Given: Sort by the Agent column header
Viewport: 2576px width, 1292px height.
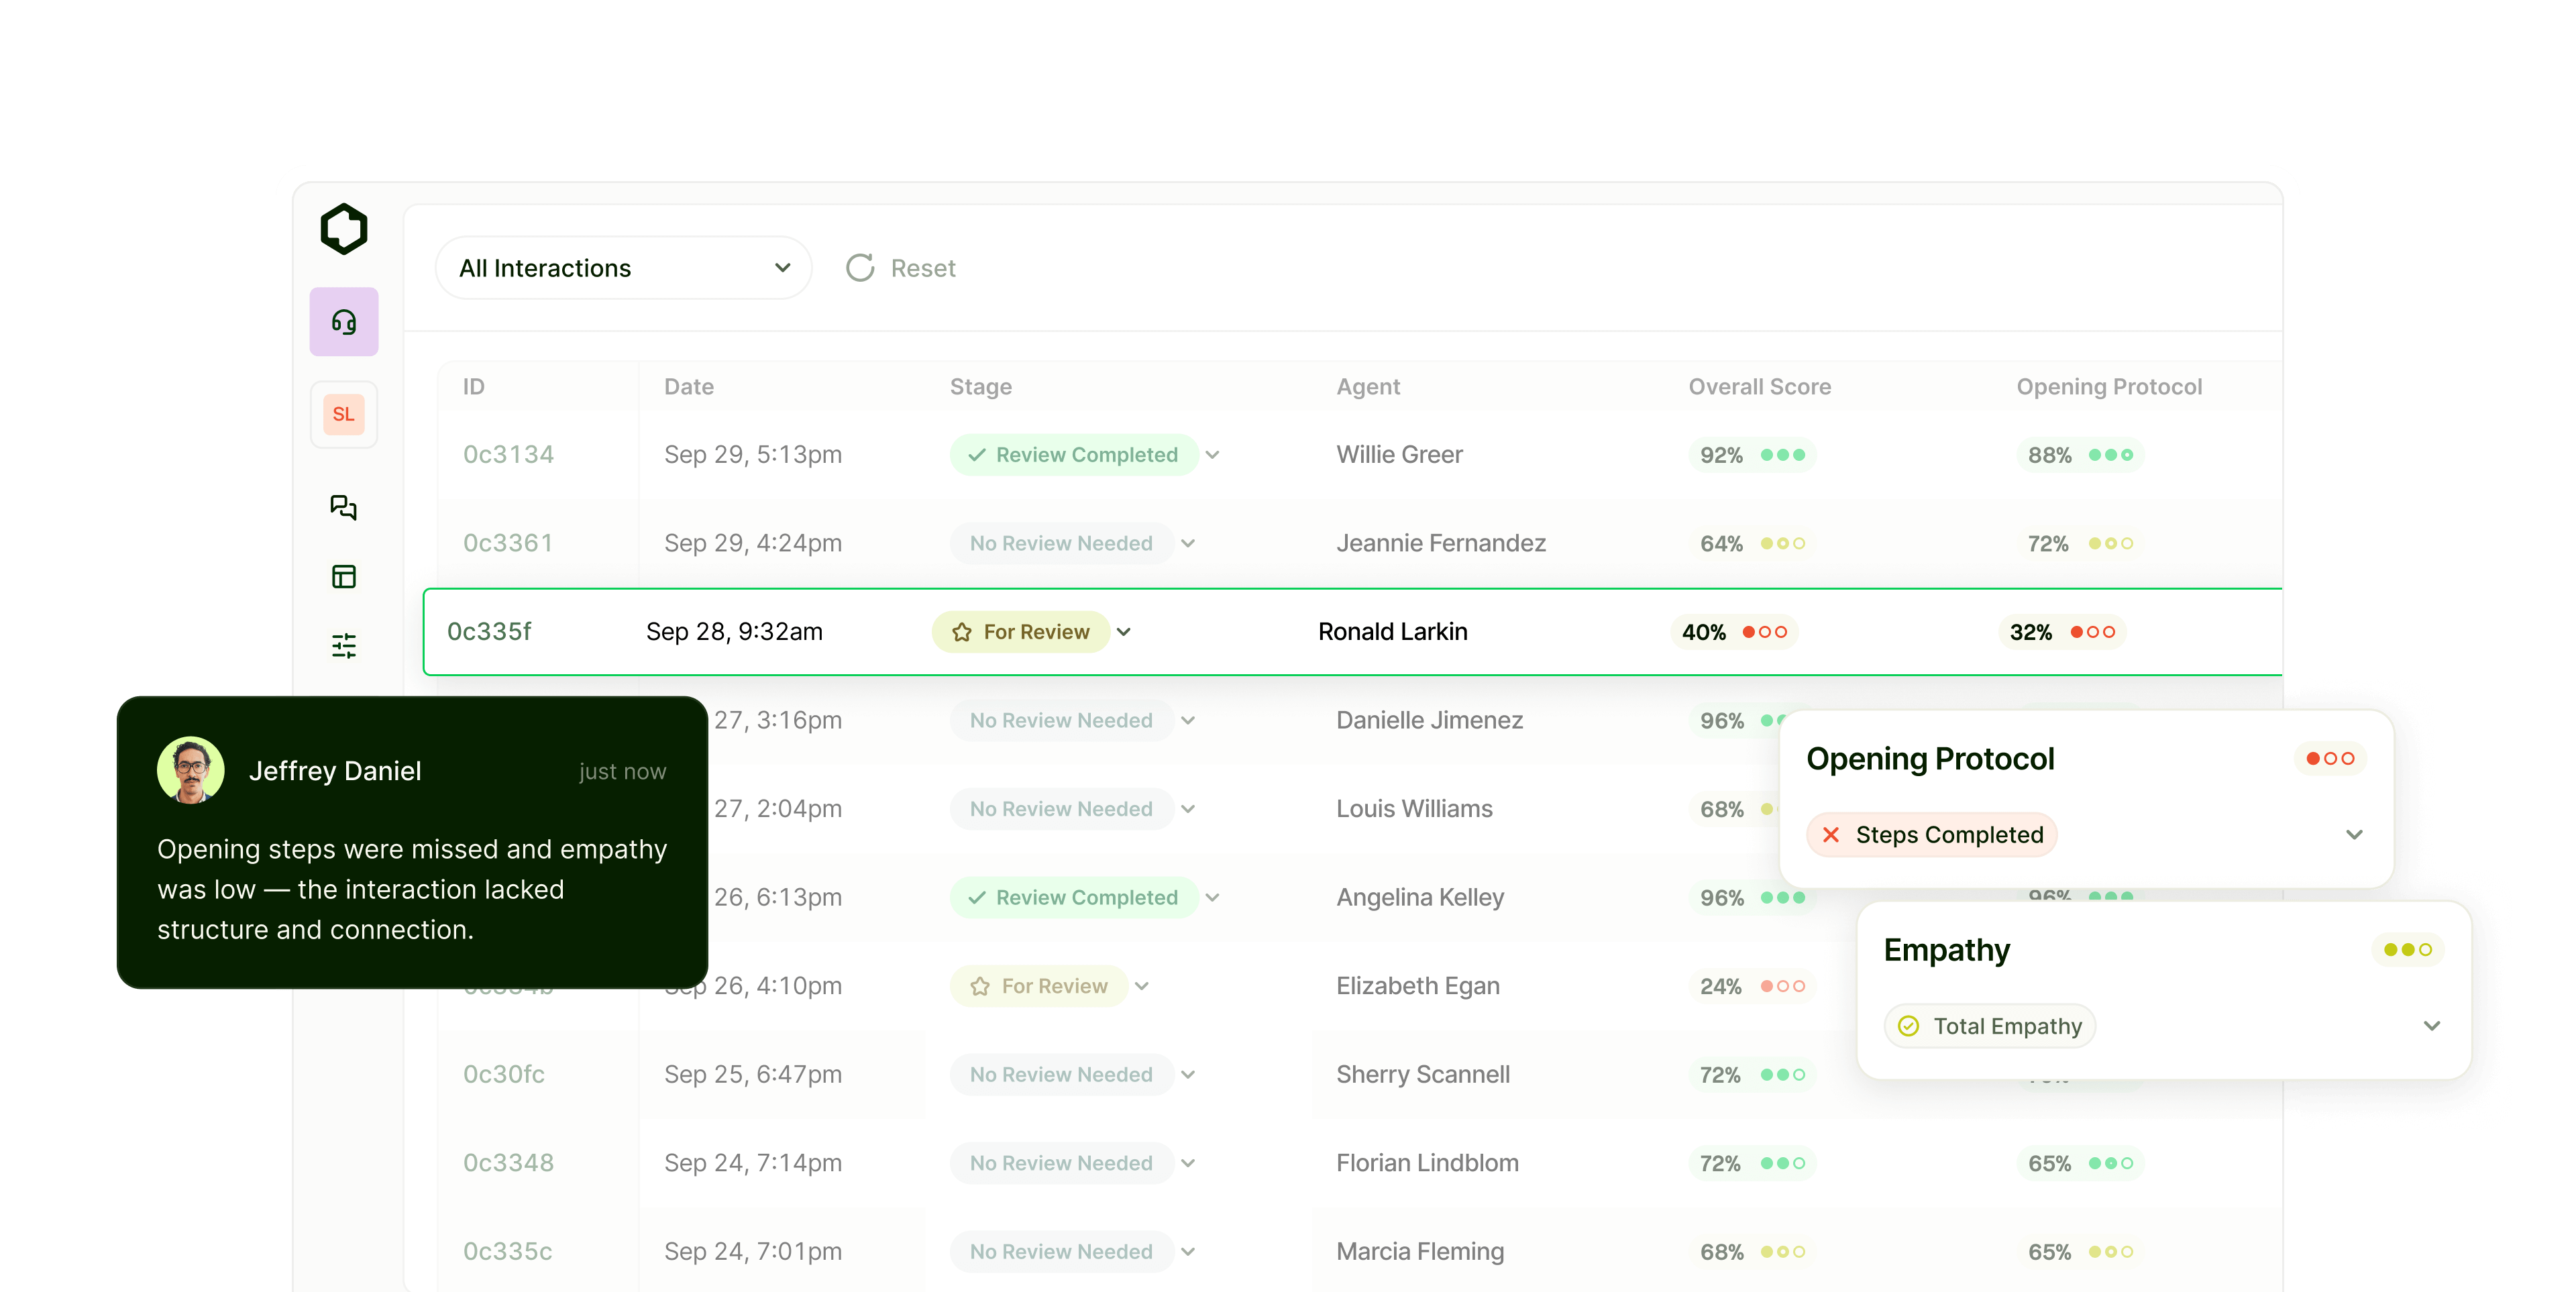Looking at the screenshot, I should pos(1367,387).
